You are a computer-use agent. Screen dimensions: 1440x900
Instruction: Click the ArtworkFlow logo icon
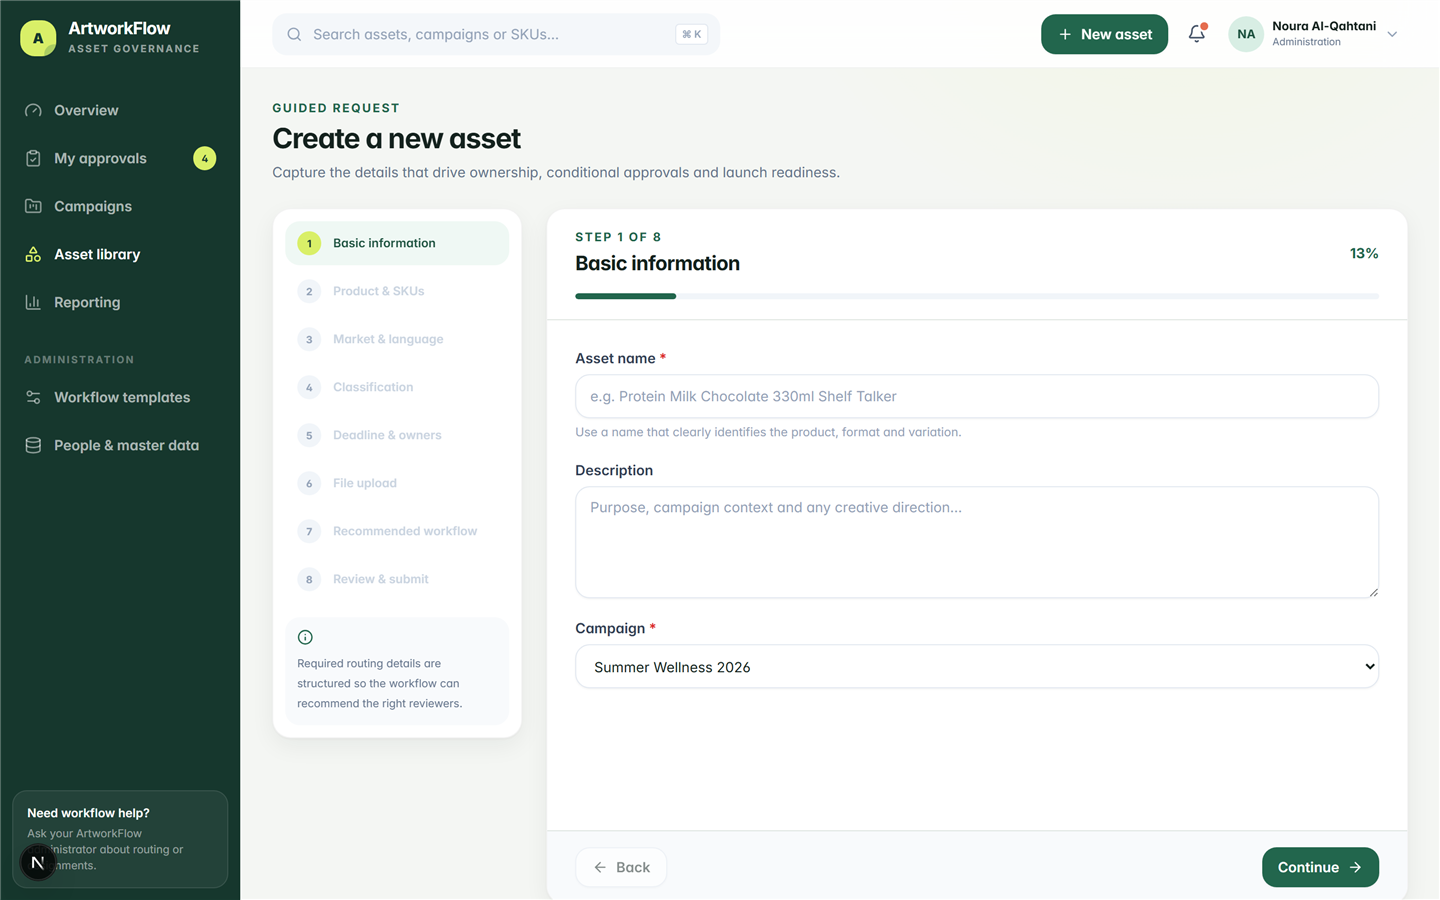[38, 38]
